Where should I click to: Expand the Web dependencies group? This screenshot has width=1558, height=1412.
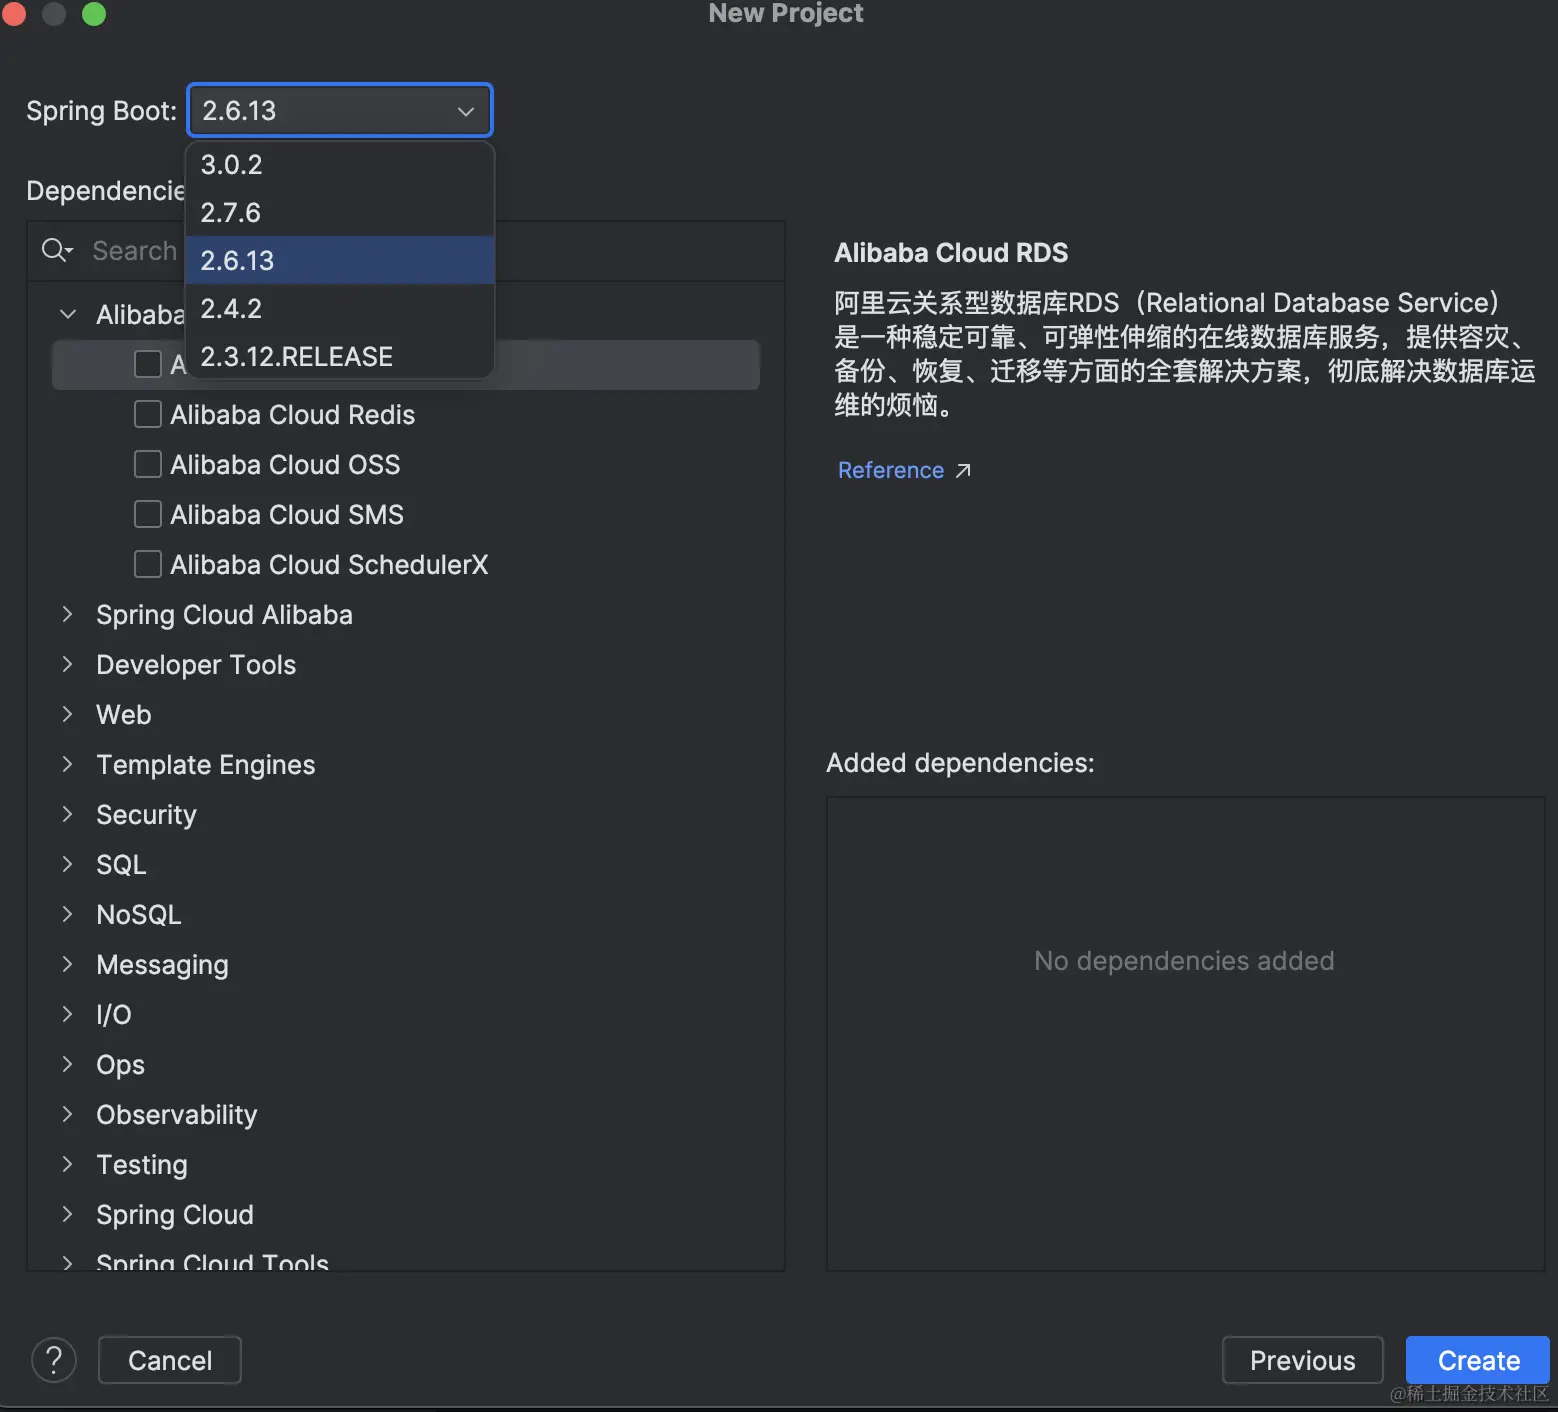(68, 714)
